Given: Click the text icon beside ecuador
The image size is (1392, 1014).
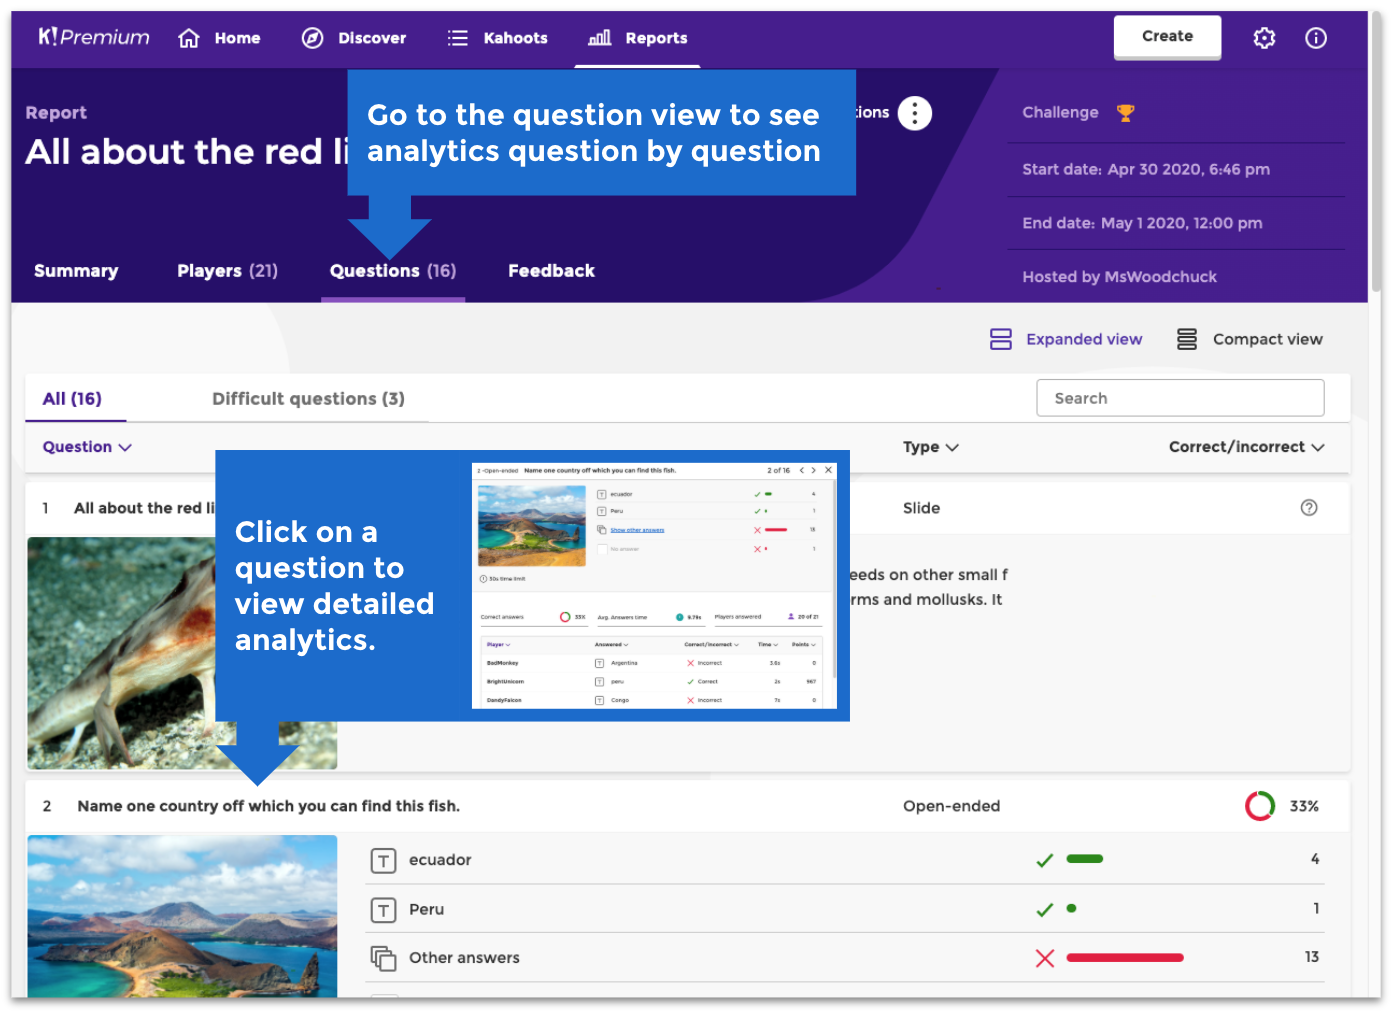Looking at the screenshot, I should [383, 860].
